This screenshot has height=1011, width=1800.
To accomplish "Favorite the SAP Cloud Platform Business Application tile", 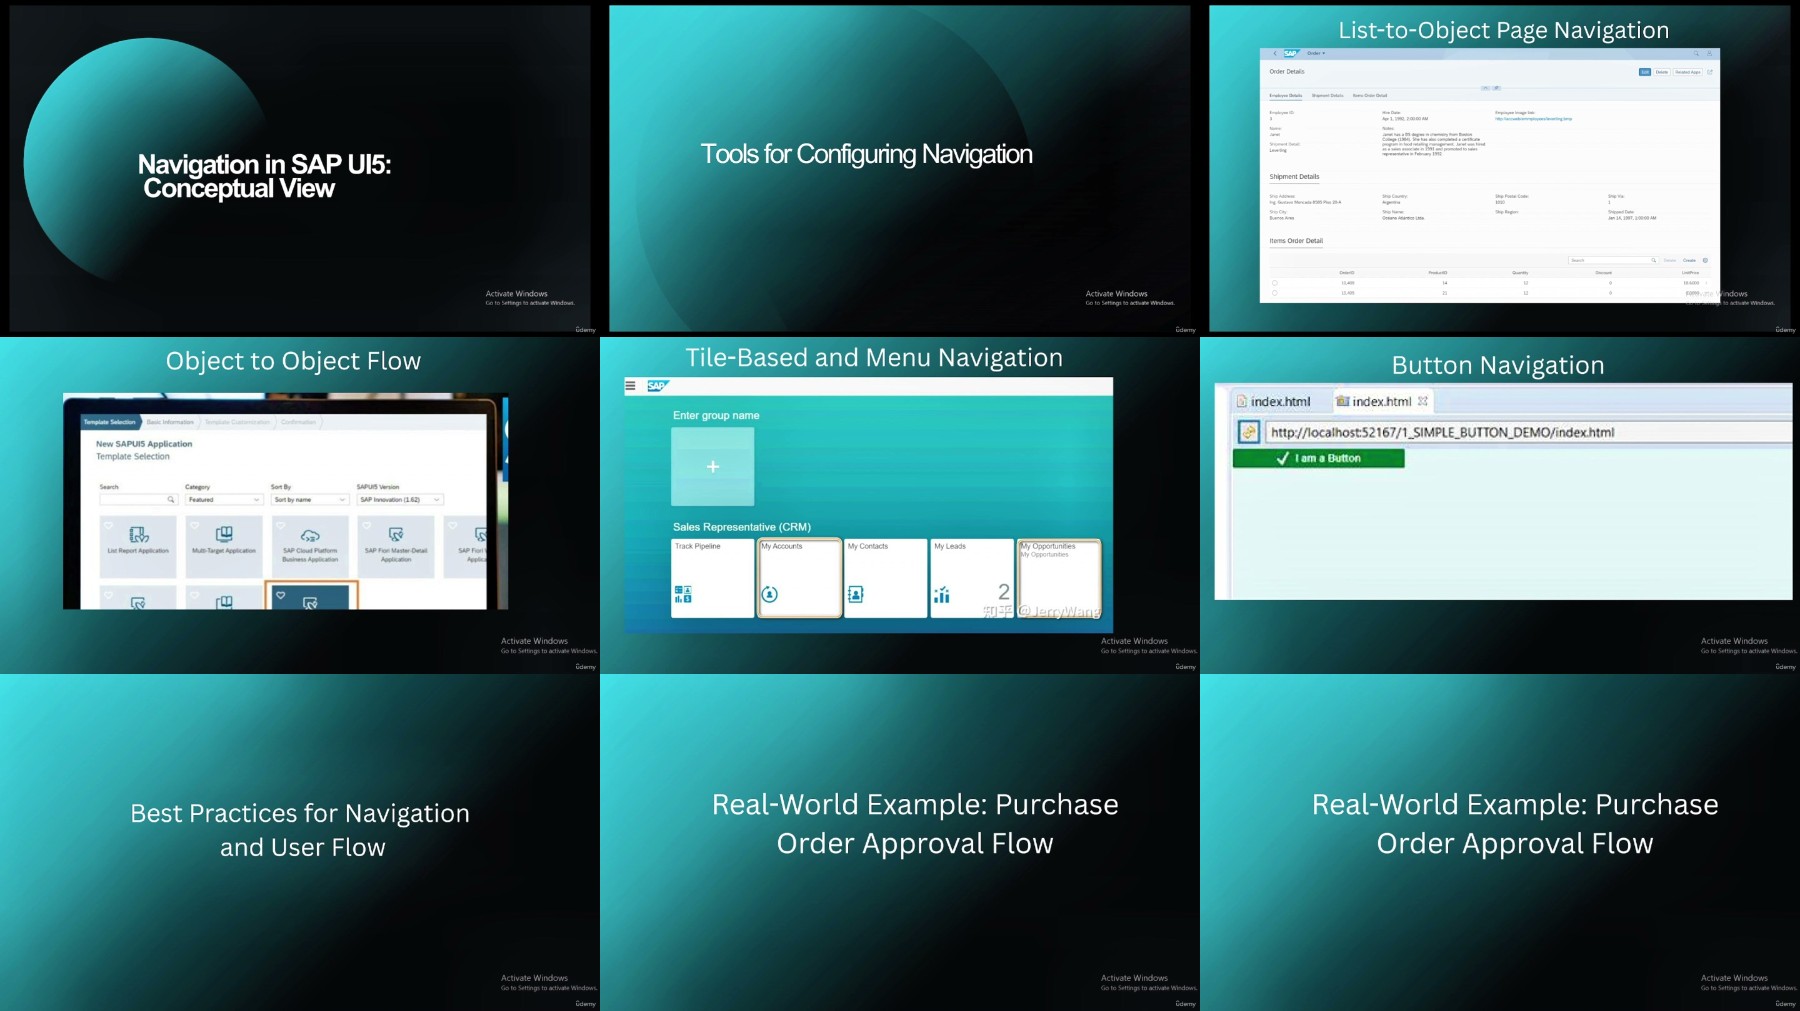I will [x=280, y=526].
